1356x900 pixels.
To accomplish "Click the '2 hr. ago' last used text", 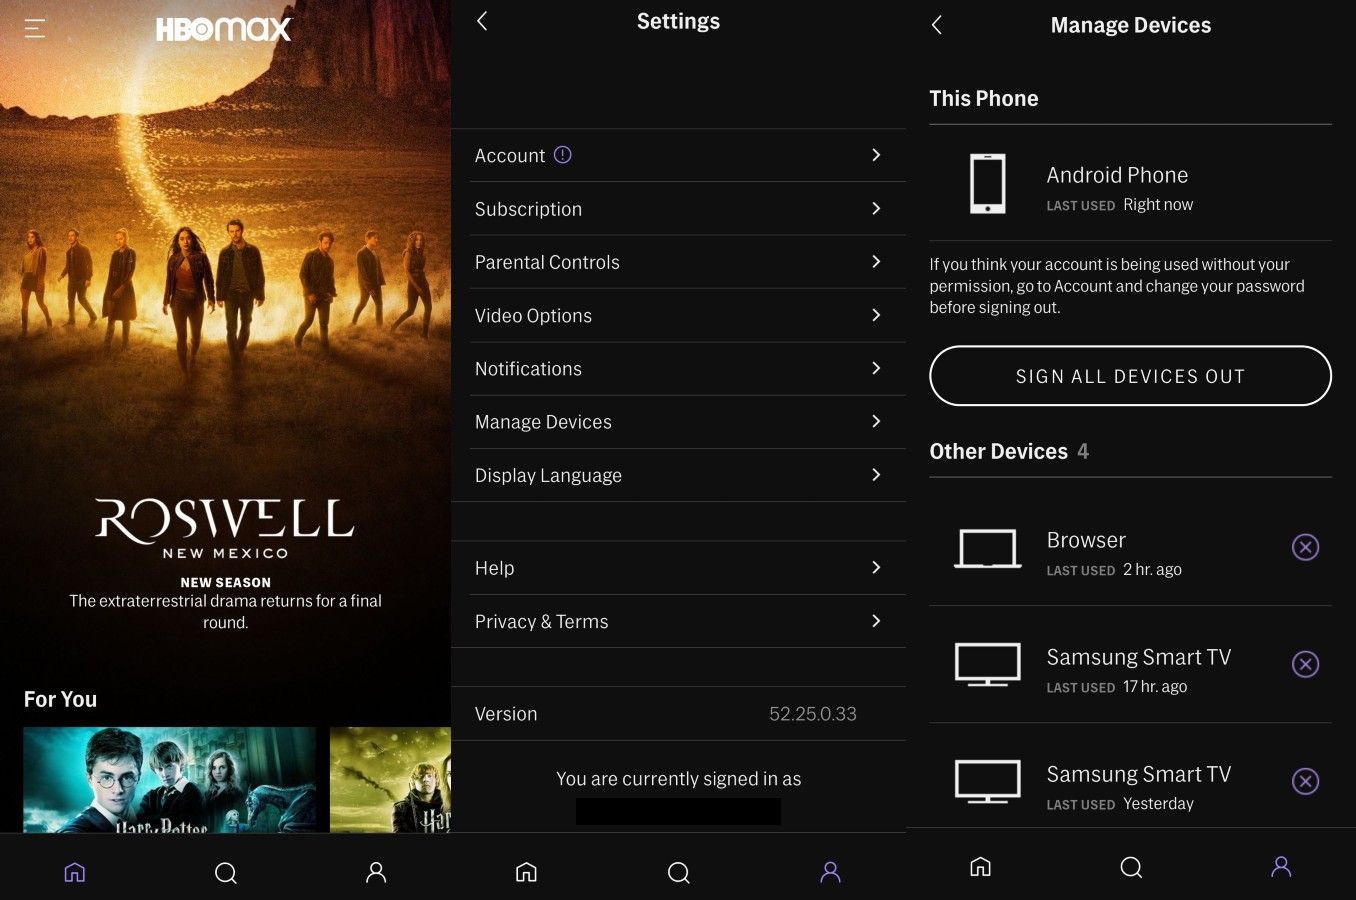I will (x=1152, y=569).
